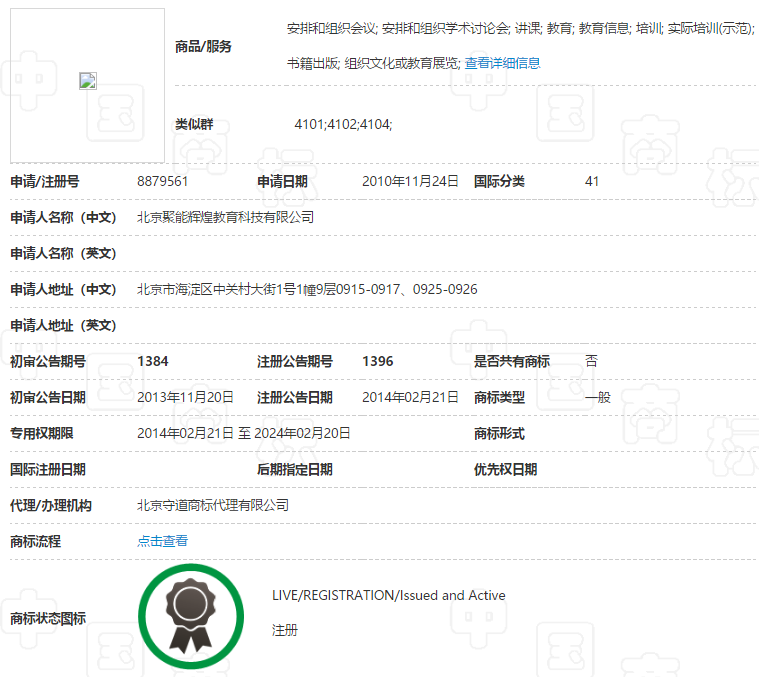Open the 点击查看 trademark process link

click(162, 541)
